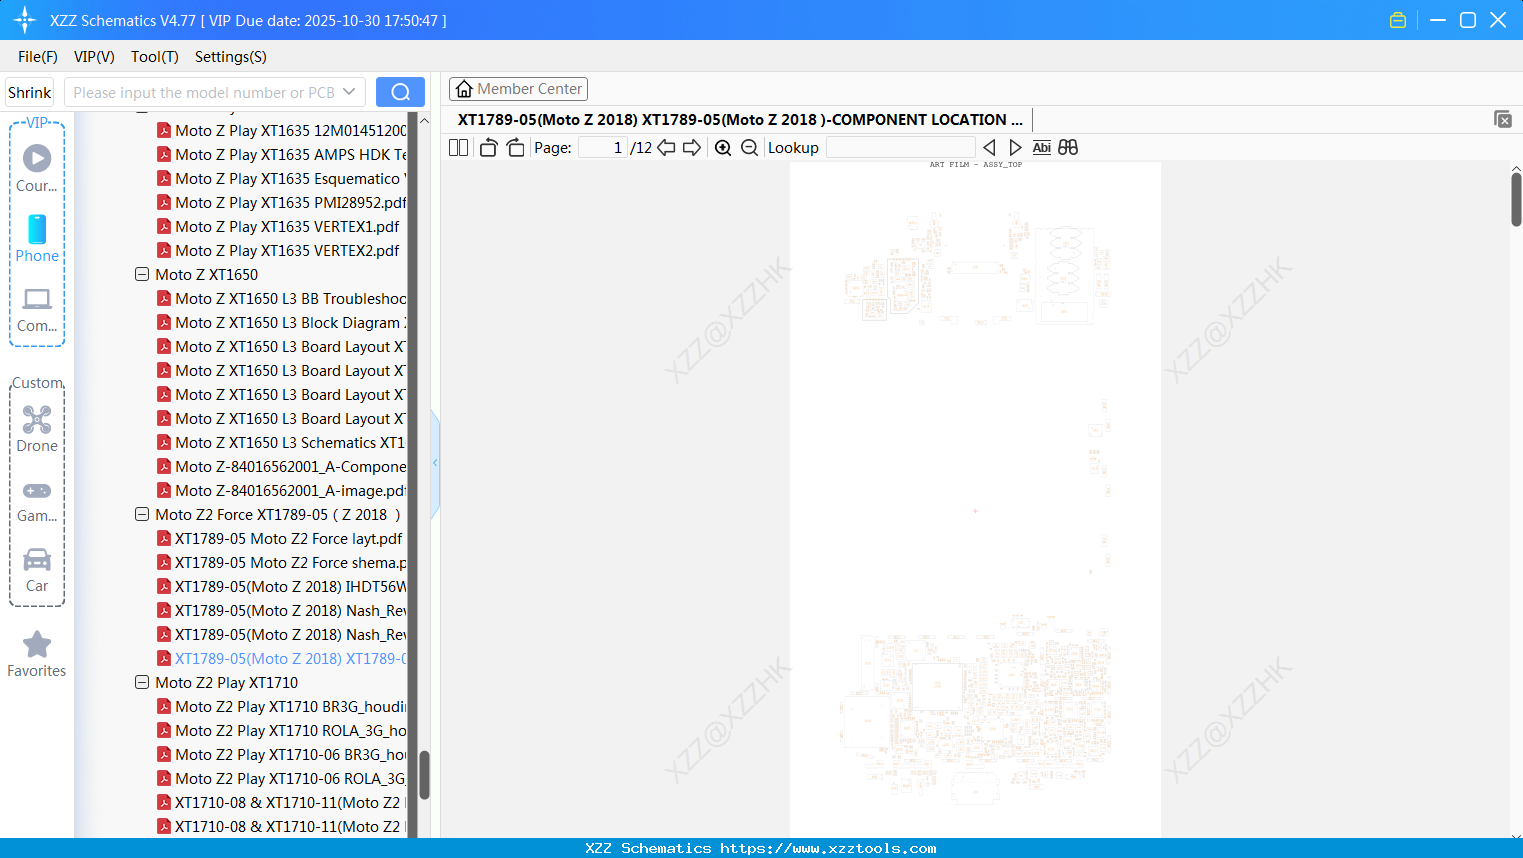Click the Lookup text field
The image size is (1523, 858).
900,148
